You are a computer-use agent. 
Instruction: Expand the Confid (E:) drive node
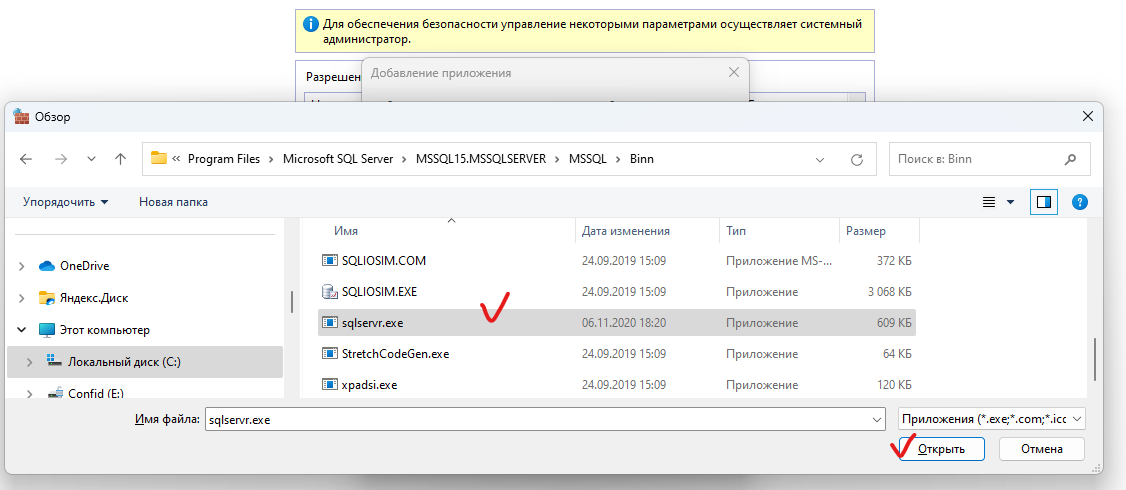pos(29,393)
